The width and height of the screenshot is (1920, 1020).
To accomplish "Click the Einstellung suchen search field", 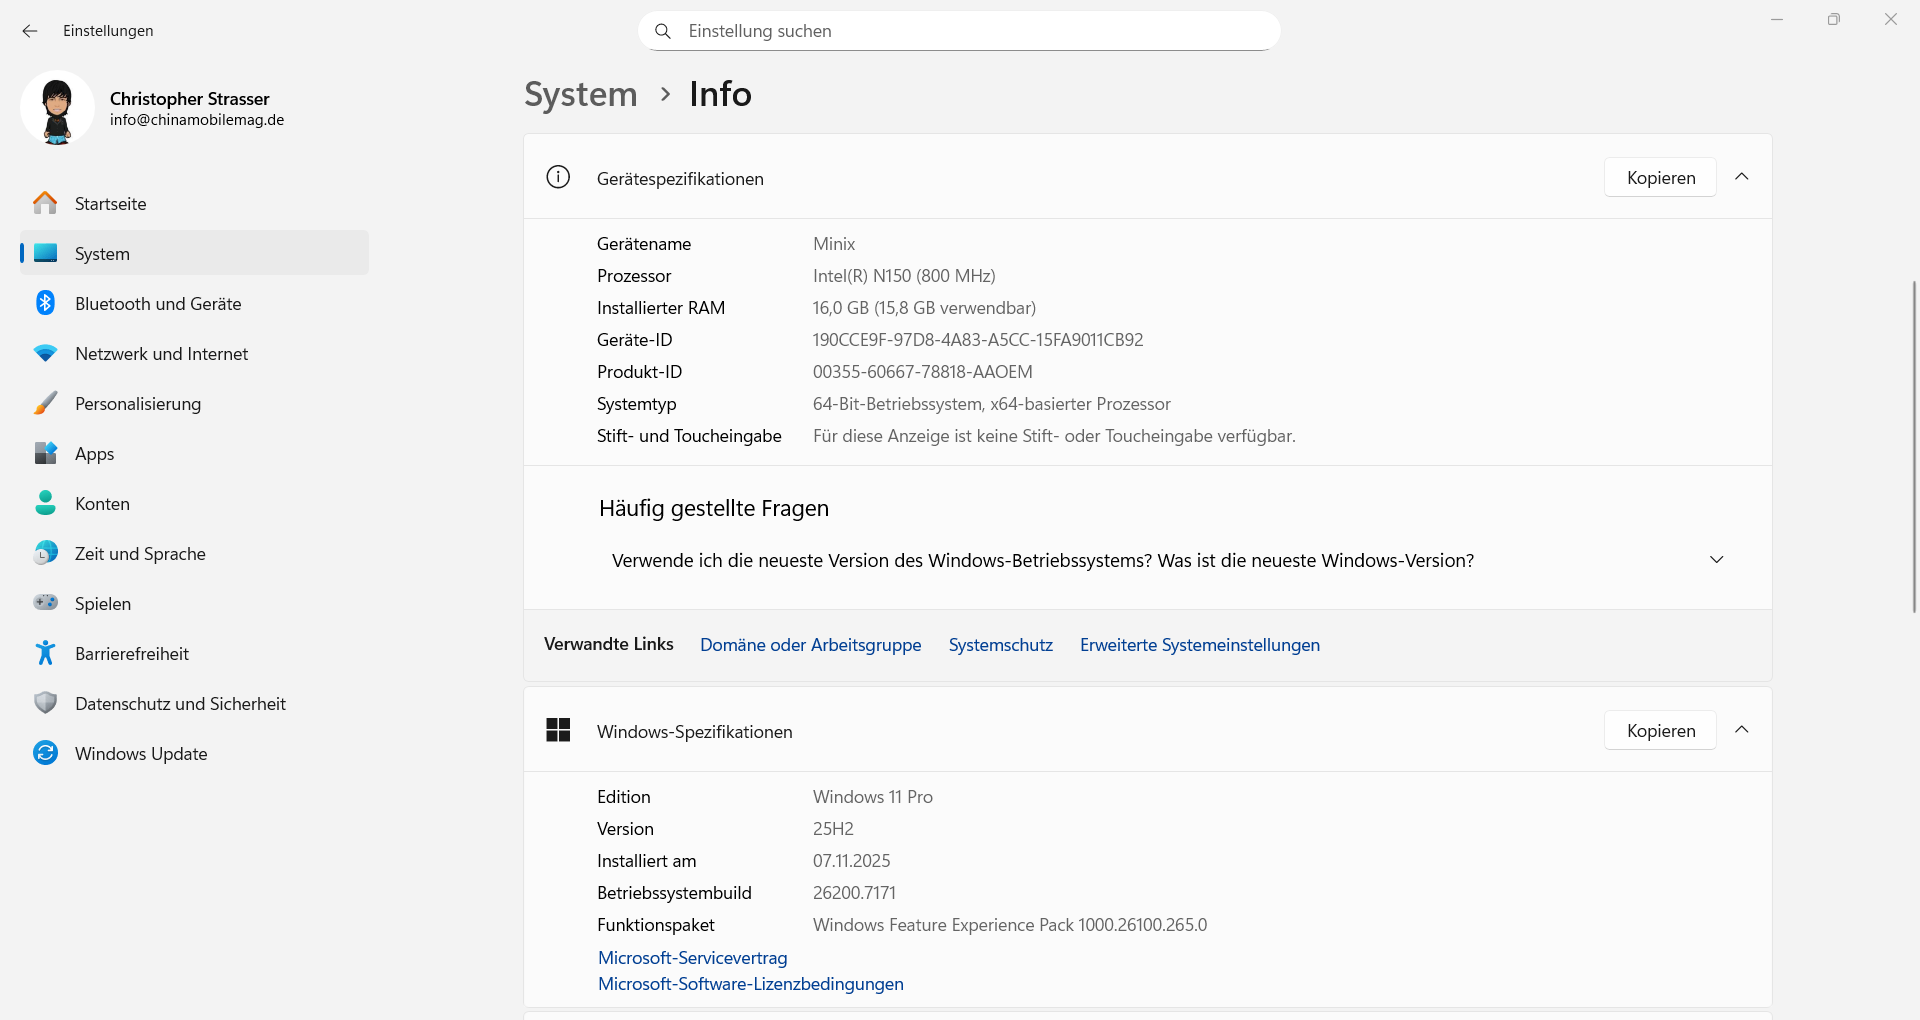I will 960,31.
